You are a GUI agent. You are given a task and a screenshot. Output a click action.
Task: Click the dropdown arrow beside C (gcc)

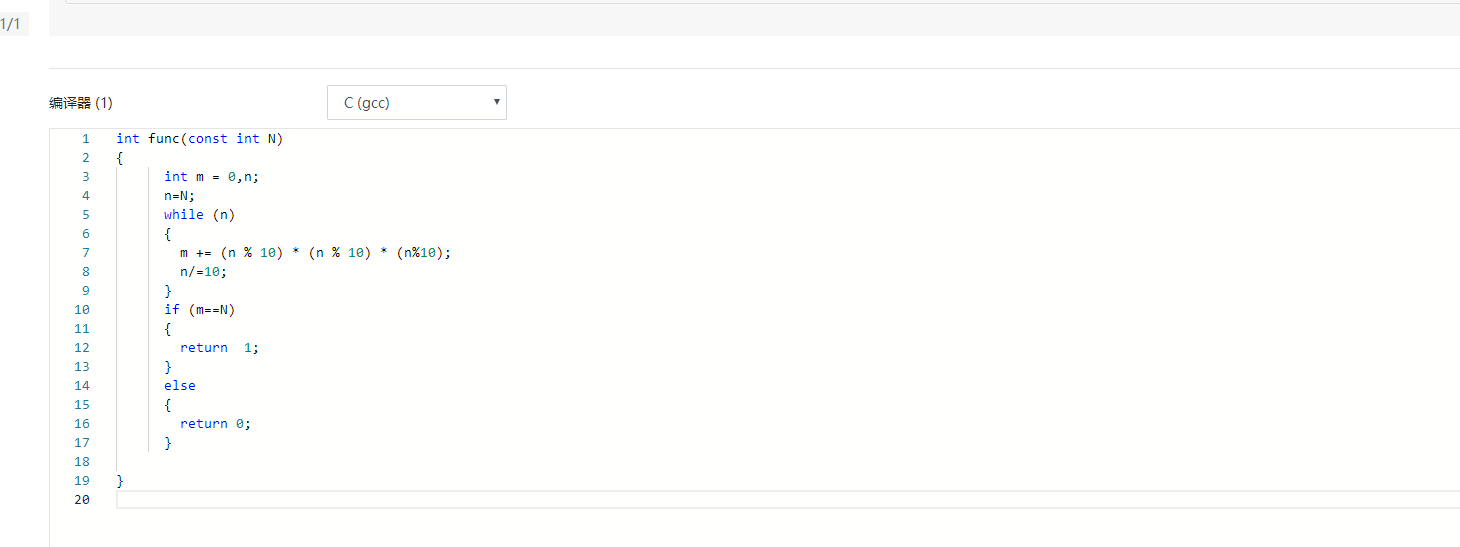496,103
